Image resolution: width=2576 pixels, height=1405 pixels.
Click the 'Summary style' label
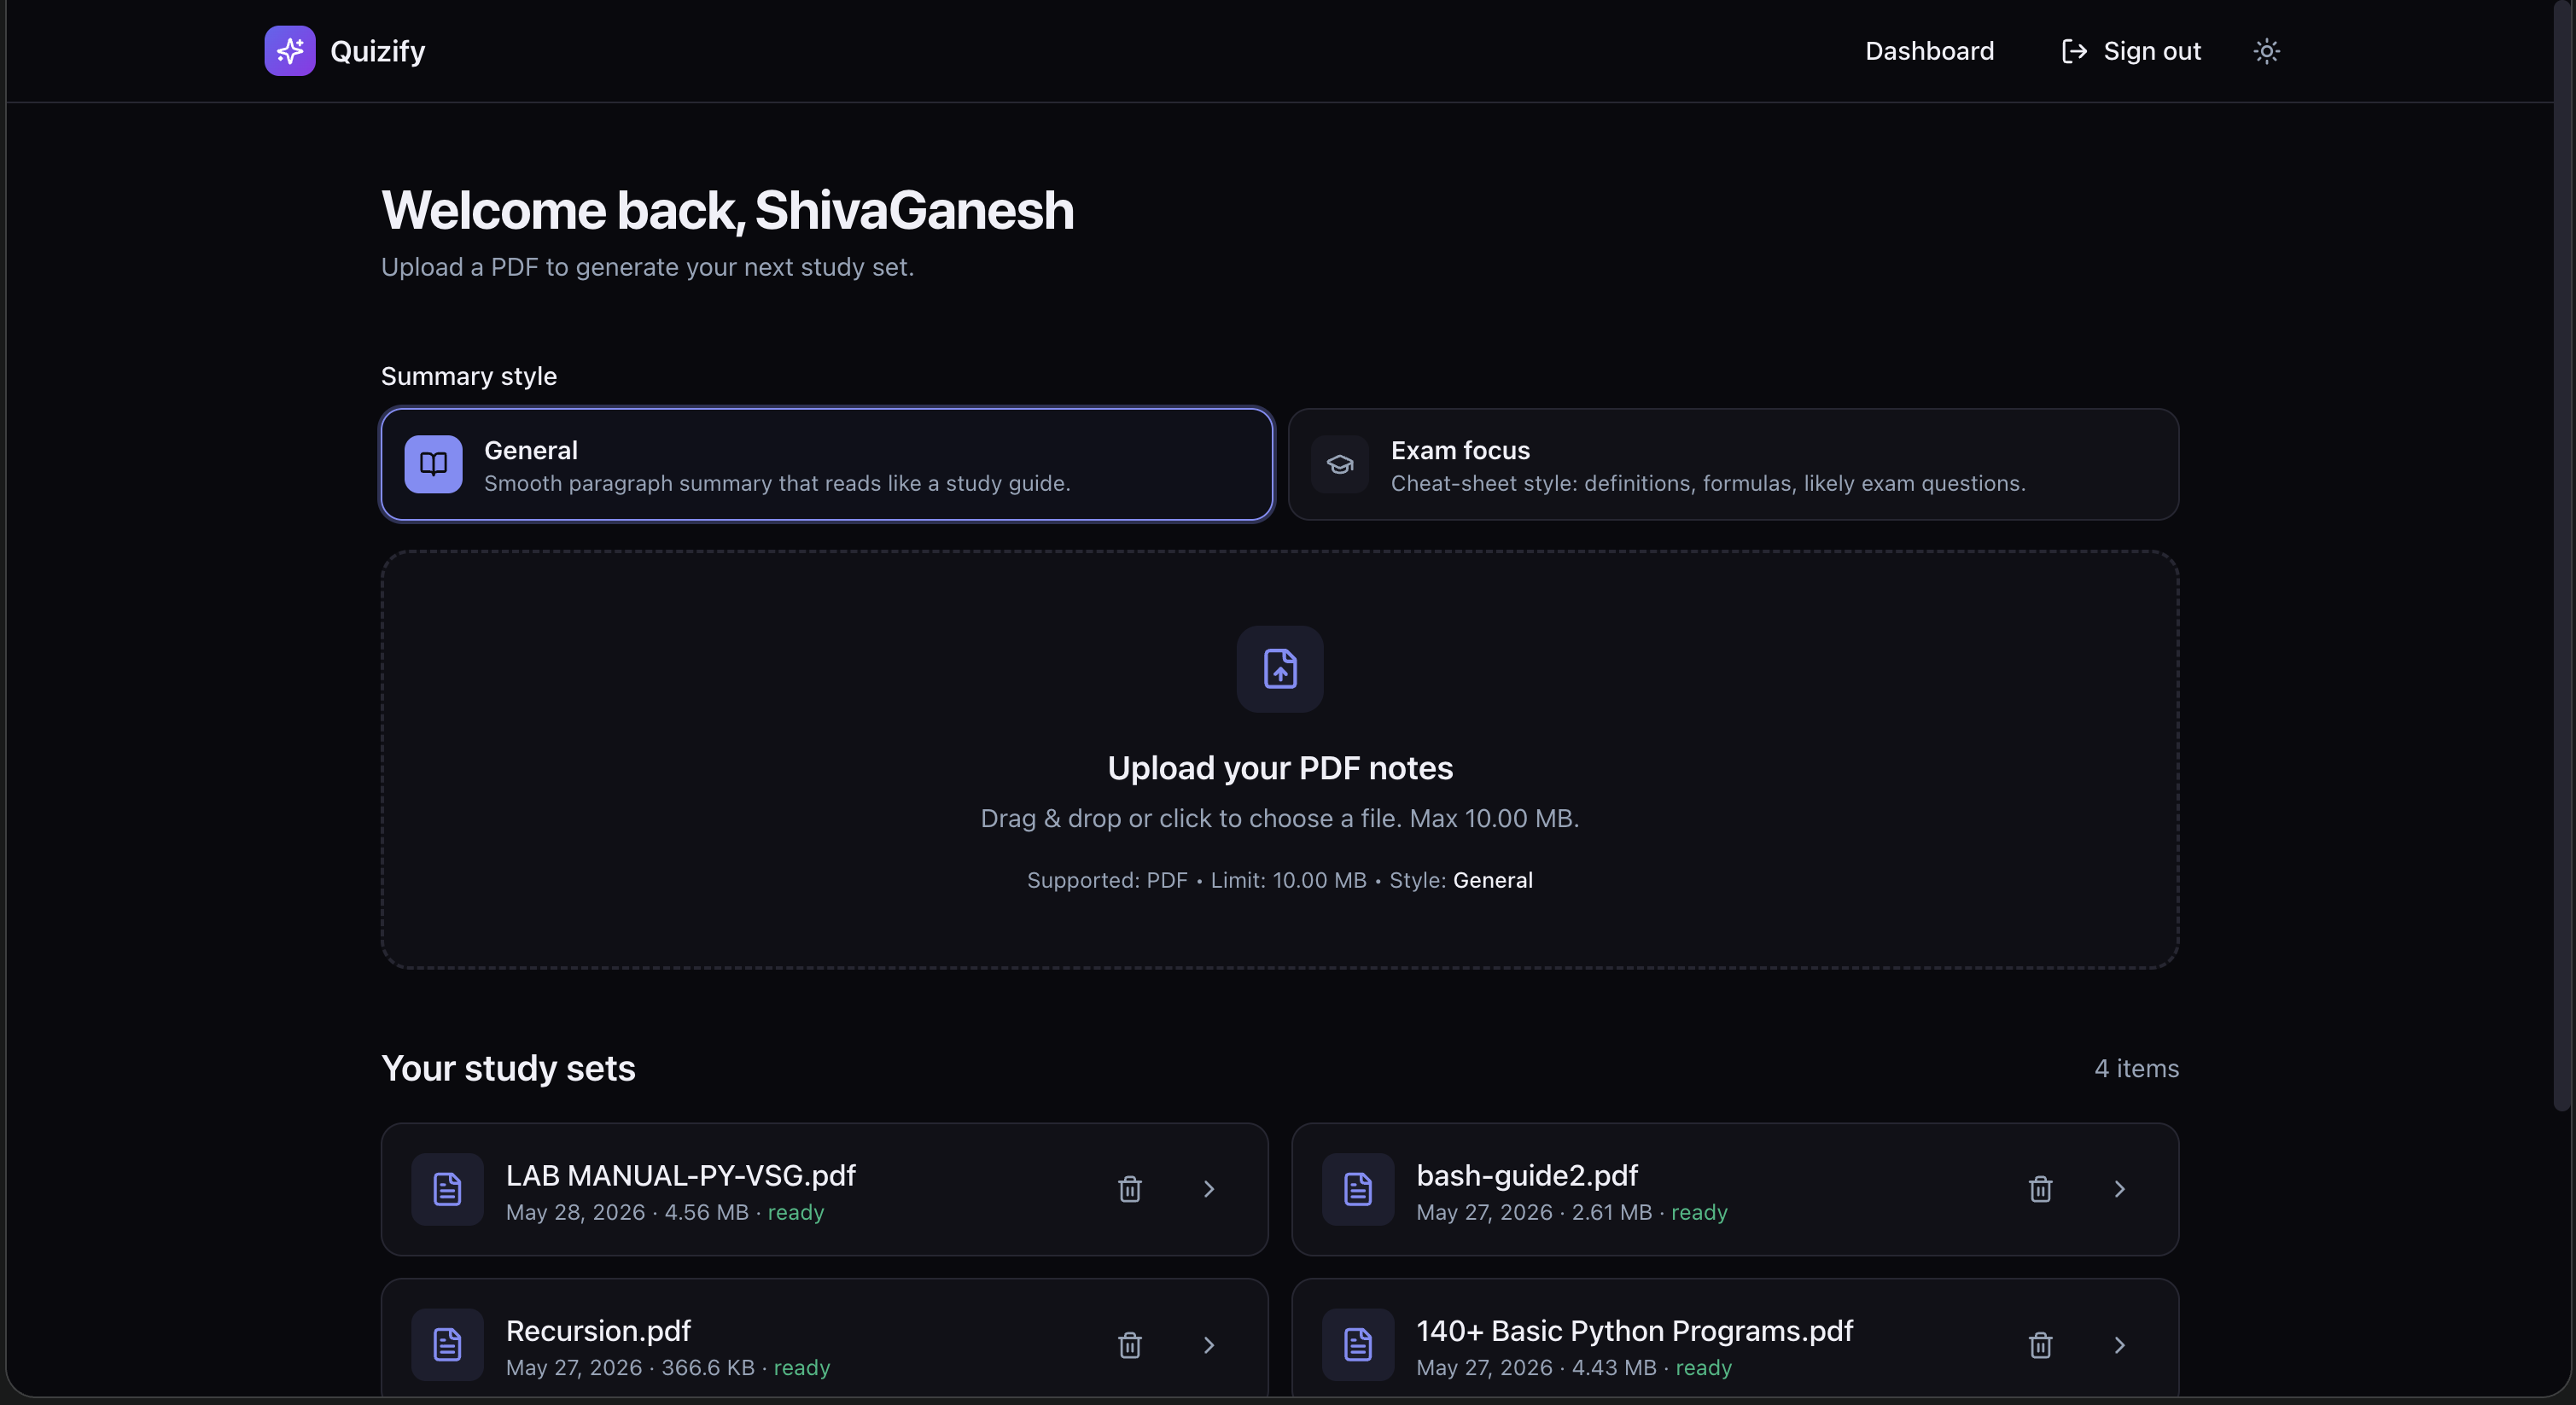point(469,376)
